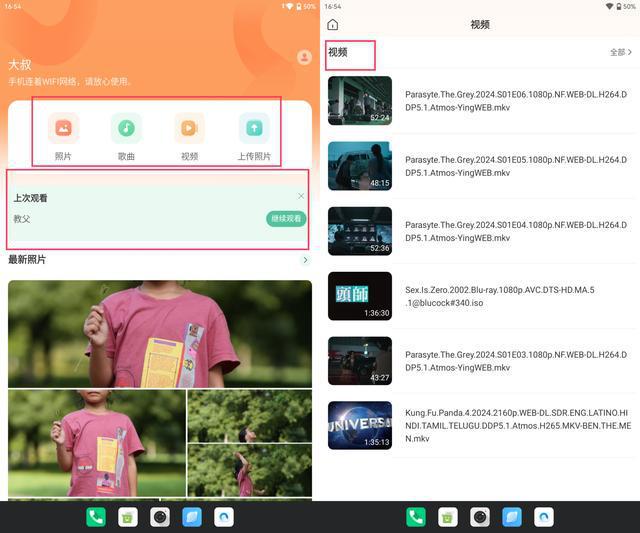The height and width of the screenshot is (533, 640).
Task: Tap the 上传照片 upload icon
Action: tap(254, 128)
